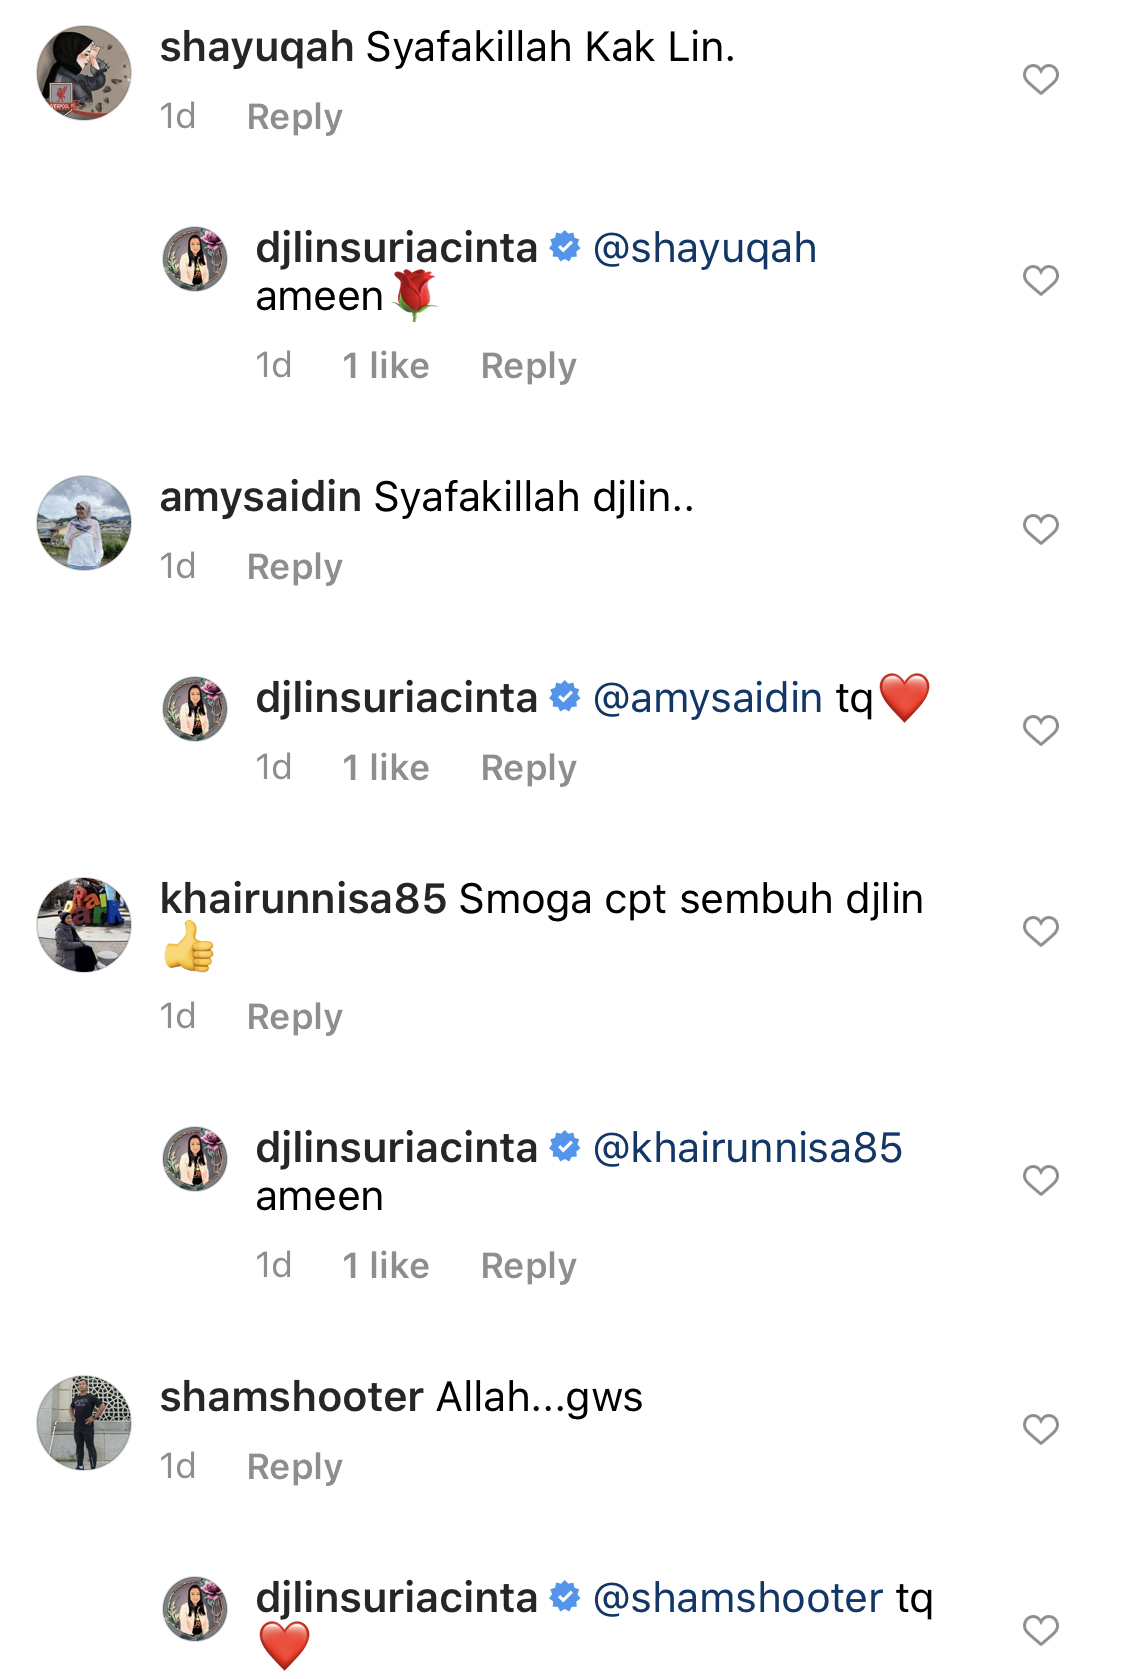
Task: Tap heart on djlinsuriacinta's reply to shayuqah
Action: pos(1040,280)
